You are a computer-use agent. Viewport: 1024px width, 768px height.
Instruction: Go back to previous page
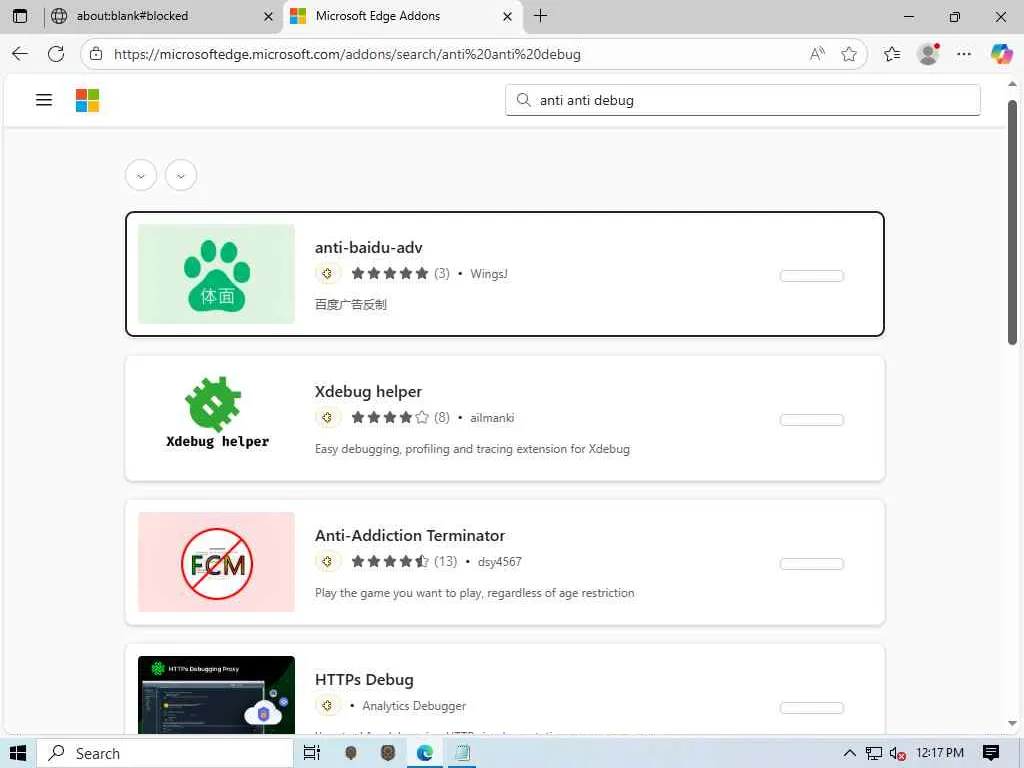[20, 54]
